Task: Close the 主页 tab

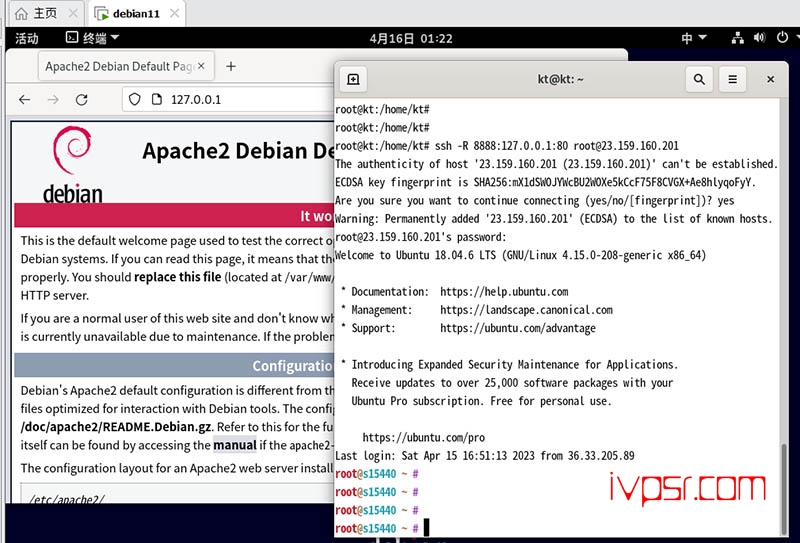Action: coord(73,13)
